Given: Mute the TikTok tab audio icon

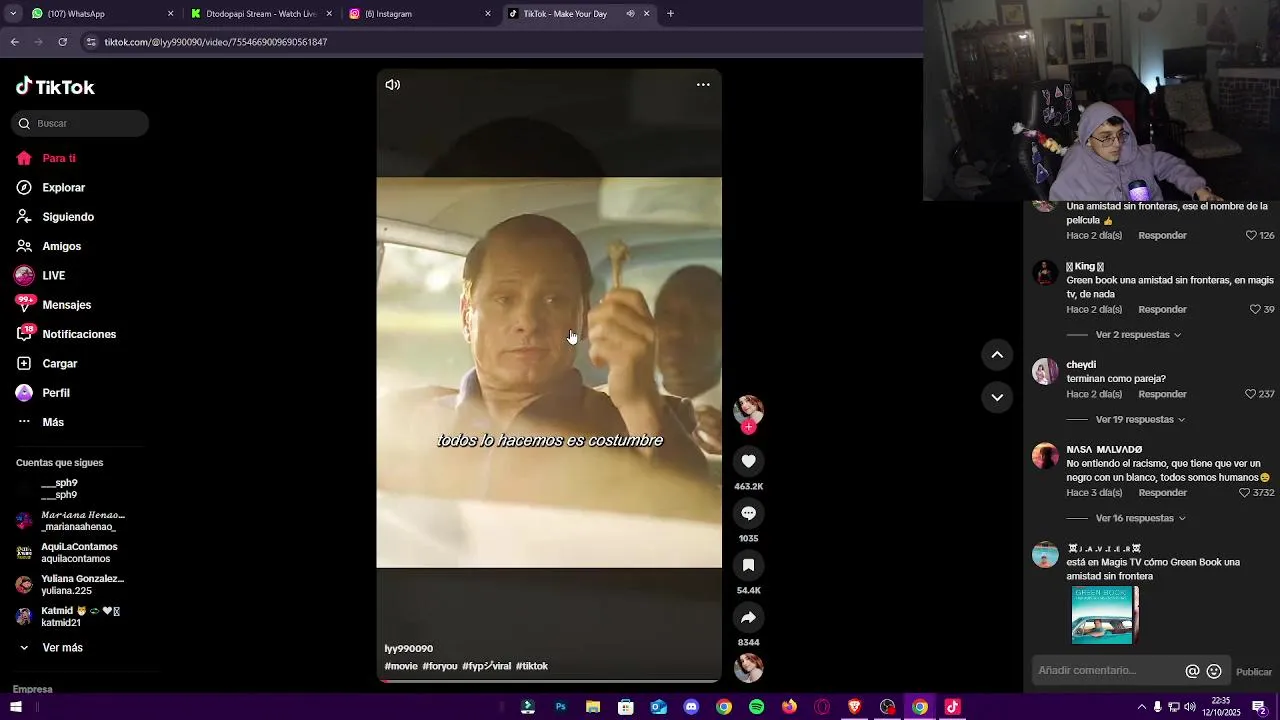Looking at the screenshot, I should 630,14.
